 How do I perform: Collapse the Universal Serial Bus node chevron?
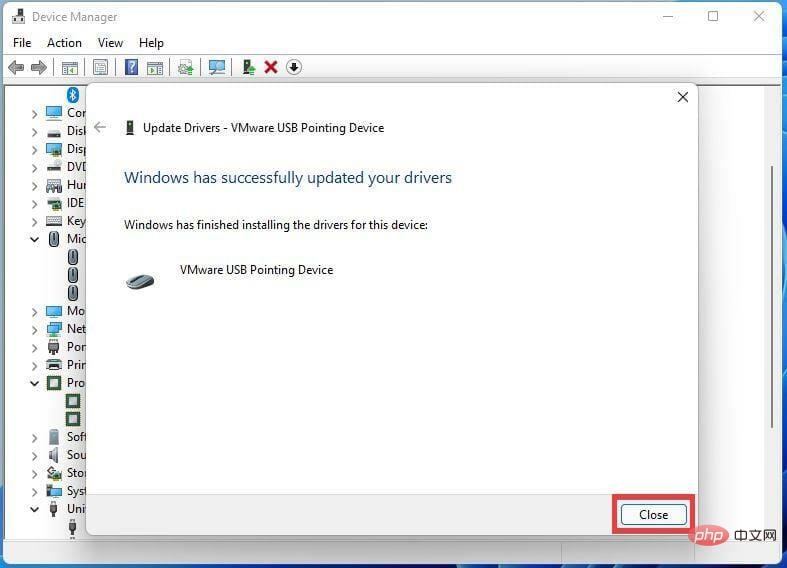(x=34, y=509)
